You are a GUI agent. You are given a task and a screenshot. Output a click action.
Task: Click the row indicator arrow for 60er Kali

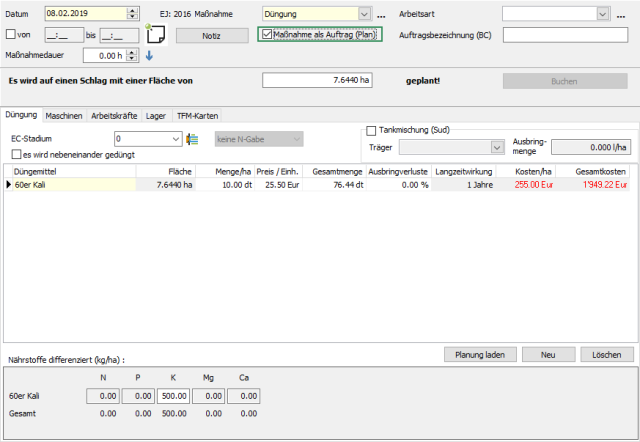click(10, 184)
